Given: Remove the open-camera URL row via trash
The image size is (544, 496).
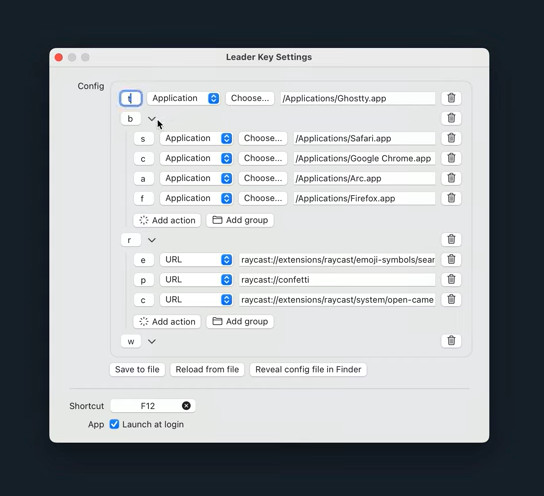Looking at the screenshot, I should [451, 300].
